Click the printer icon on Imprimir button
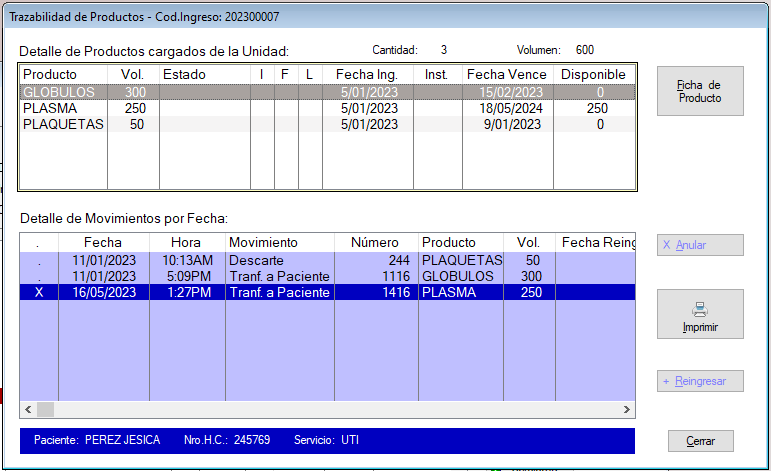 pyautogui.click(x=700, y=310)
